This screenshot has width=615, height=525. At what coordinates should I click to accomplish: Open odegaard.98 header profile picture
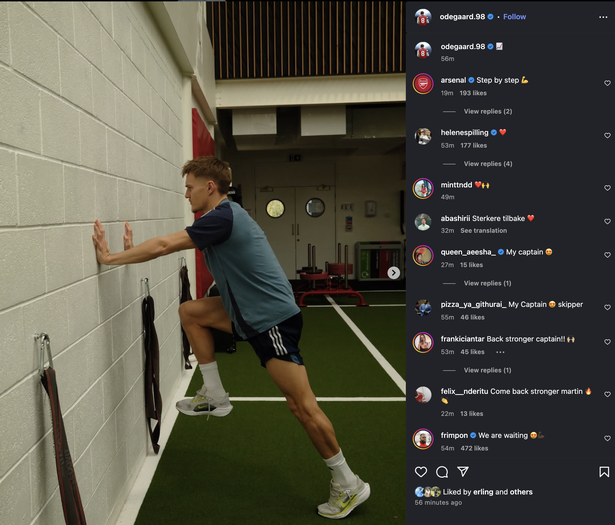pos(423,17)
